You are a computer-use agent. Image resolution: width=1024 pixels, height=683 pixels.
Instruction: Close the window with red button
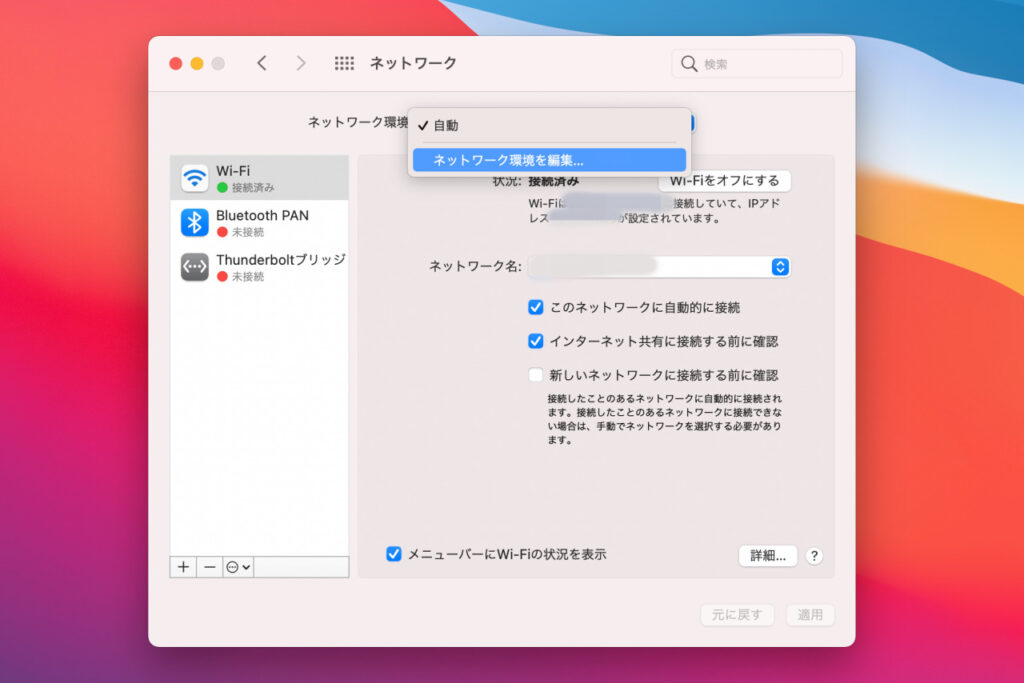[x=176, y=63]
